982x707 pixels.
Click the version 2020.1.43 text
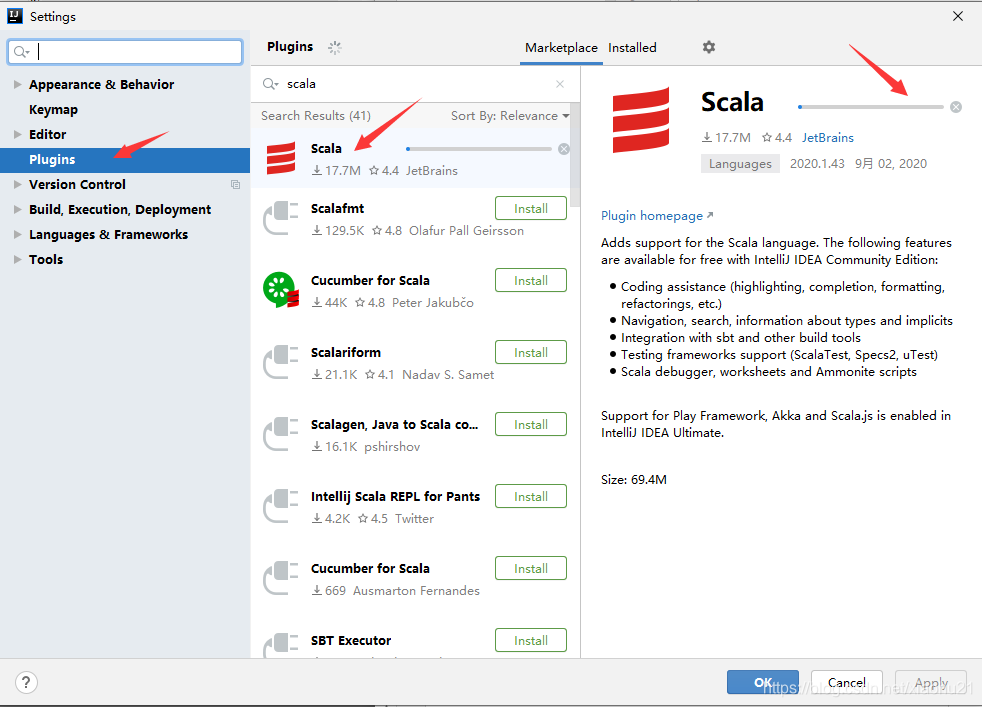[817, 164]
